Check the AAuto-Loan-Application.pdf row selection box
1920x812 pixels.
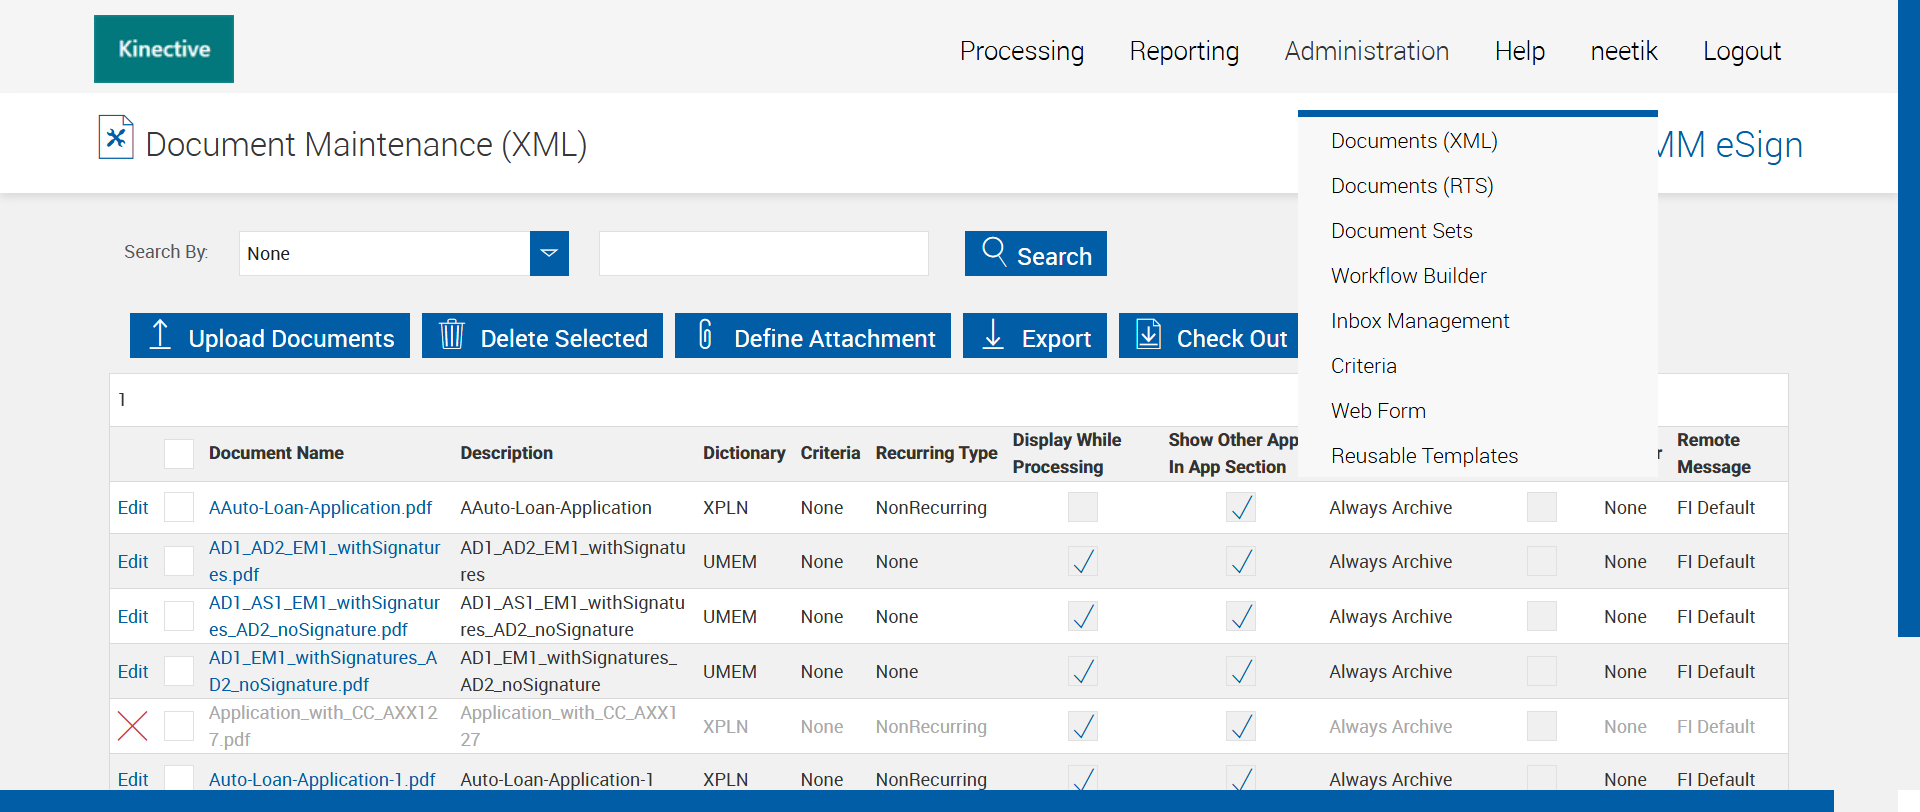click(179, 508)
